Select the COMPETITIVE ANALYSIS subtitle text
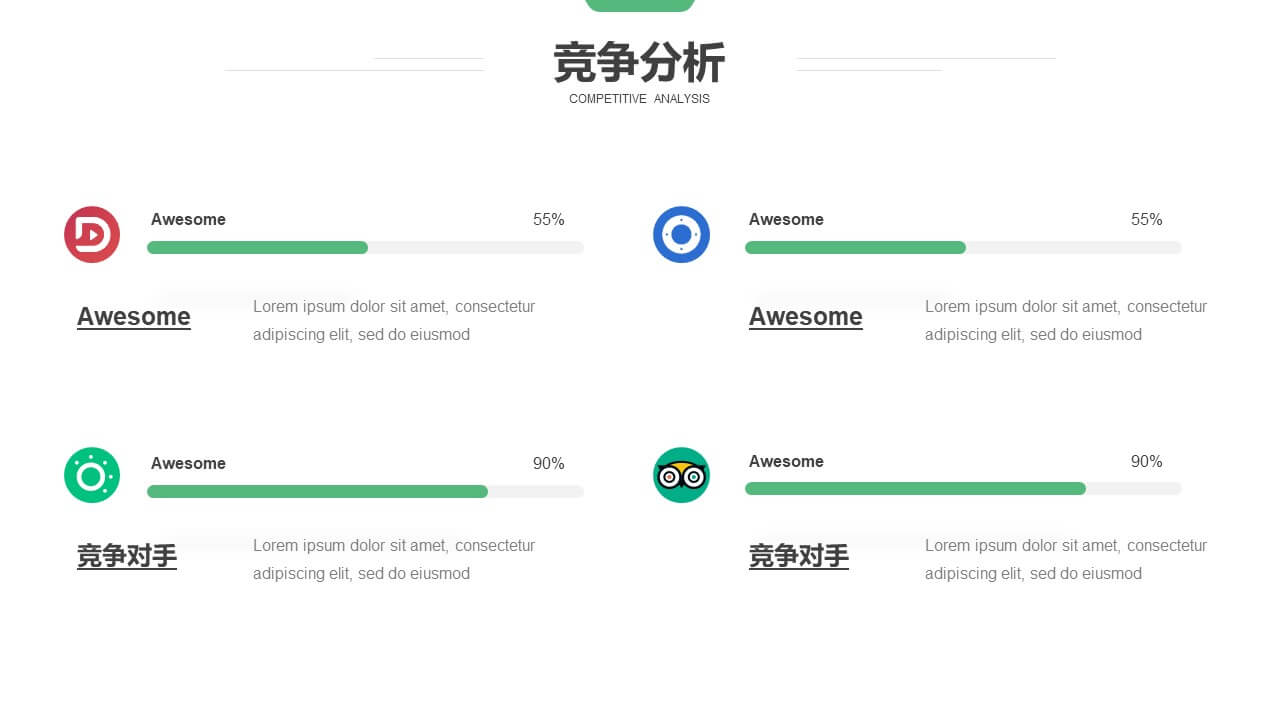The width and height of the screenshot is (1280, 720). 640,99
